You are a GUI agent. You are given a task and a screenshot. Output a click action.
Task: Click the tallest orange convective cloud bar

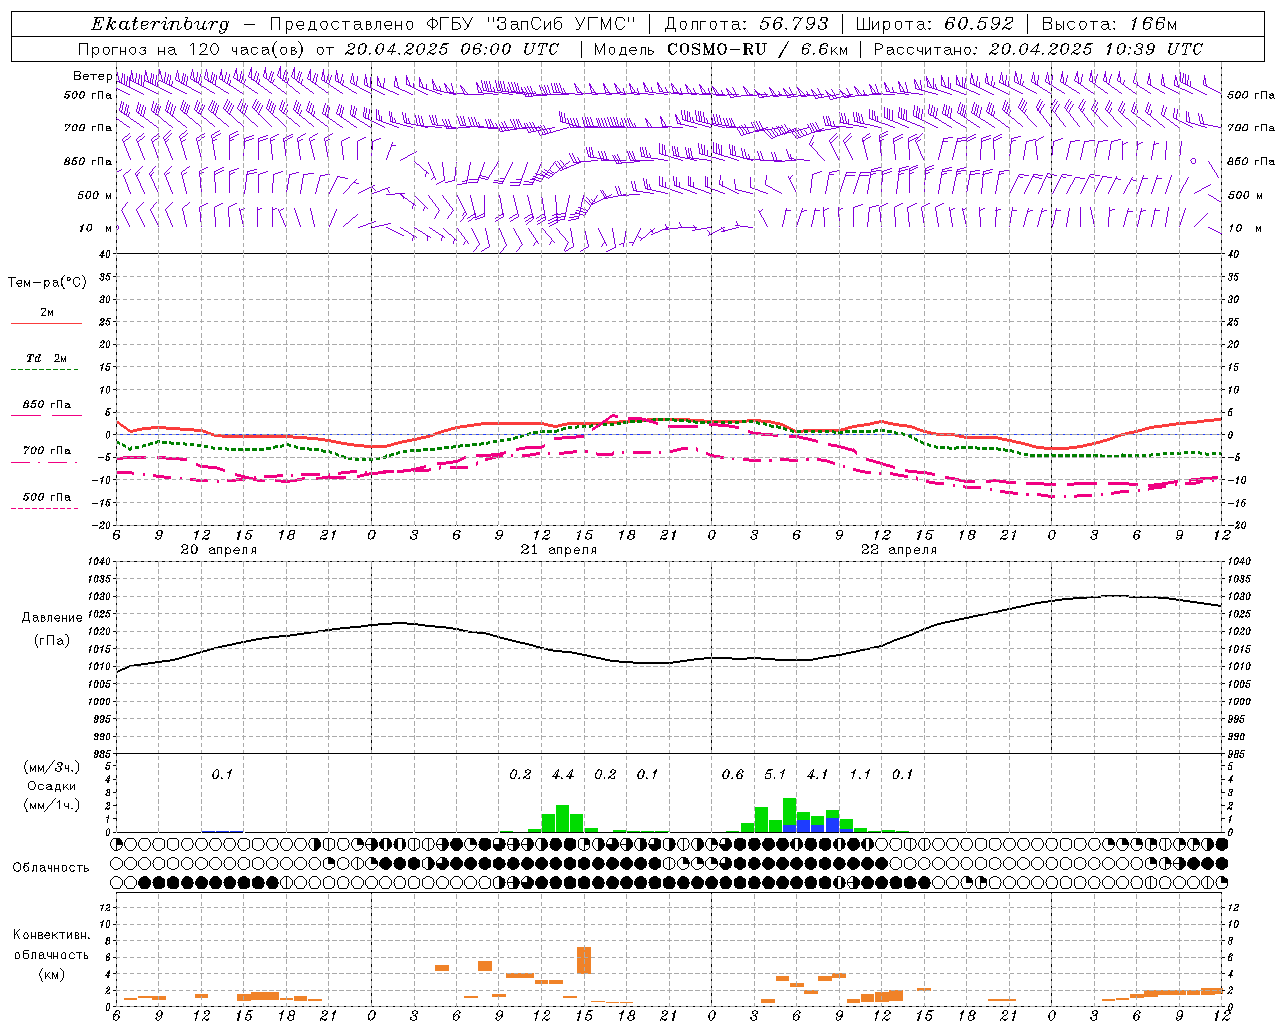click(x=584, y=960)
